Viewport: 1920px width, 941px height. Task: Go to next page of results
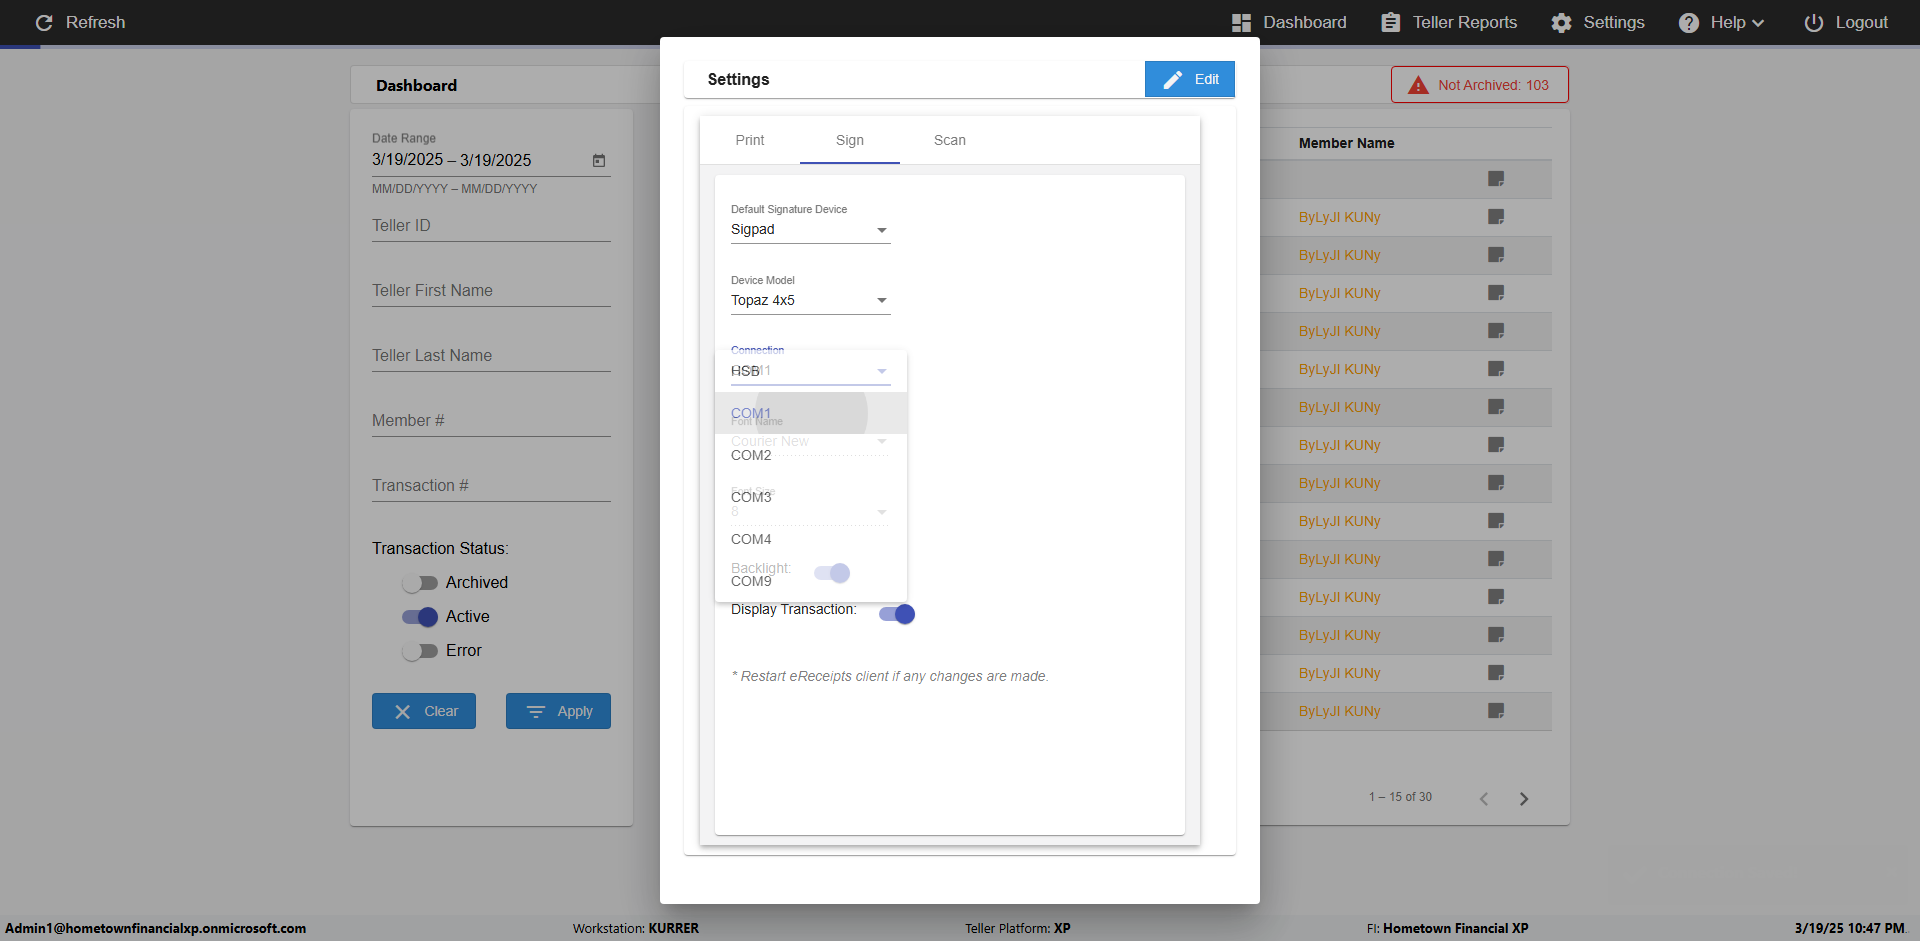[1524, 798]
